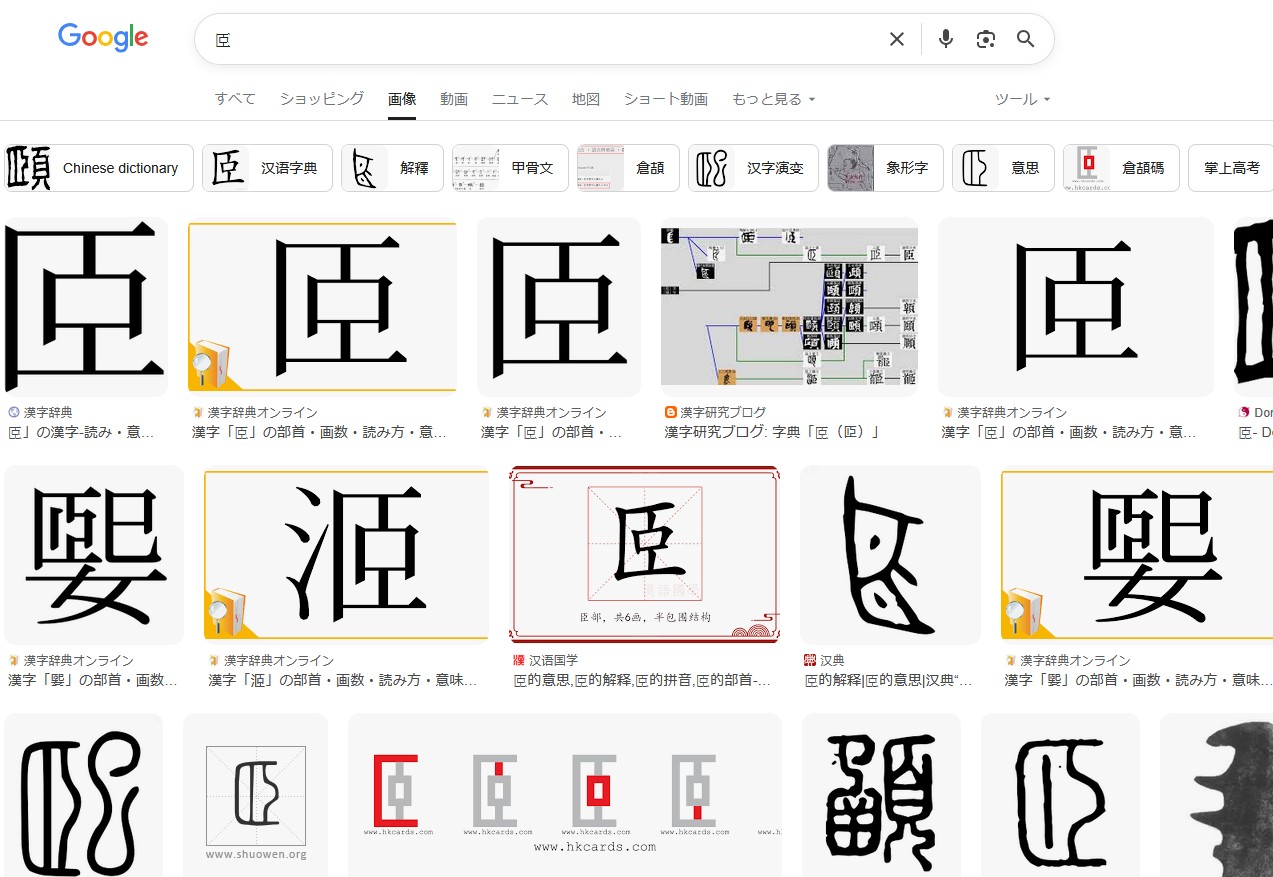Open the hkcards.com red stroke-order image
Viewport: 1273px width, 877px height.
[x=565, y=795]
